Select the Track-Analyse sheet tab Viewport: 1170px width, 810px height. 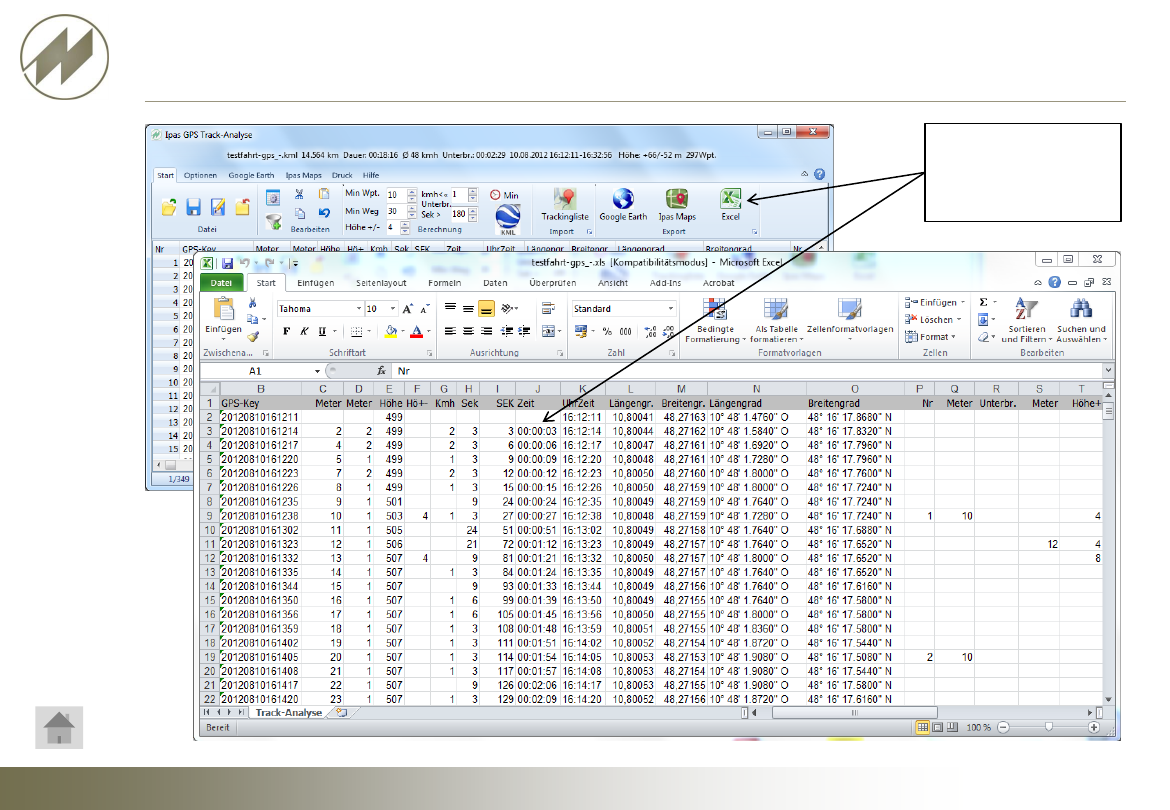tap(288, 712)
